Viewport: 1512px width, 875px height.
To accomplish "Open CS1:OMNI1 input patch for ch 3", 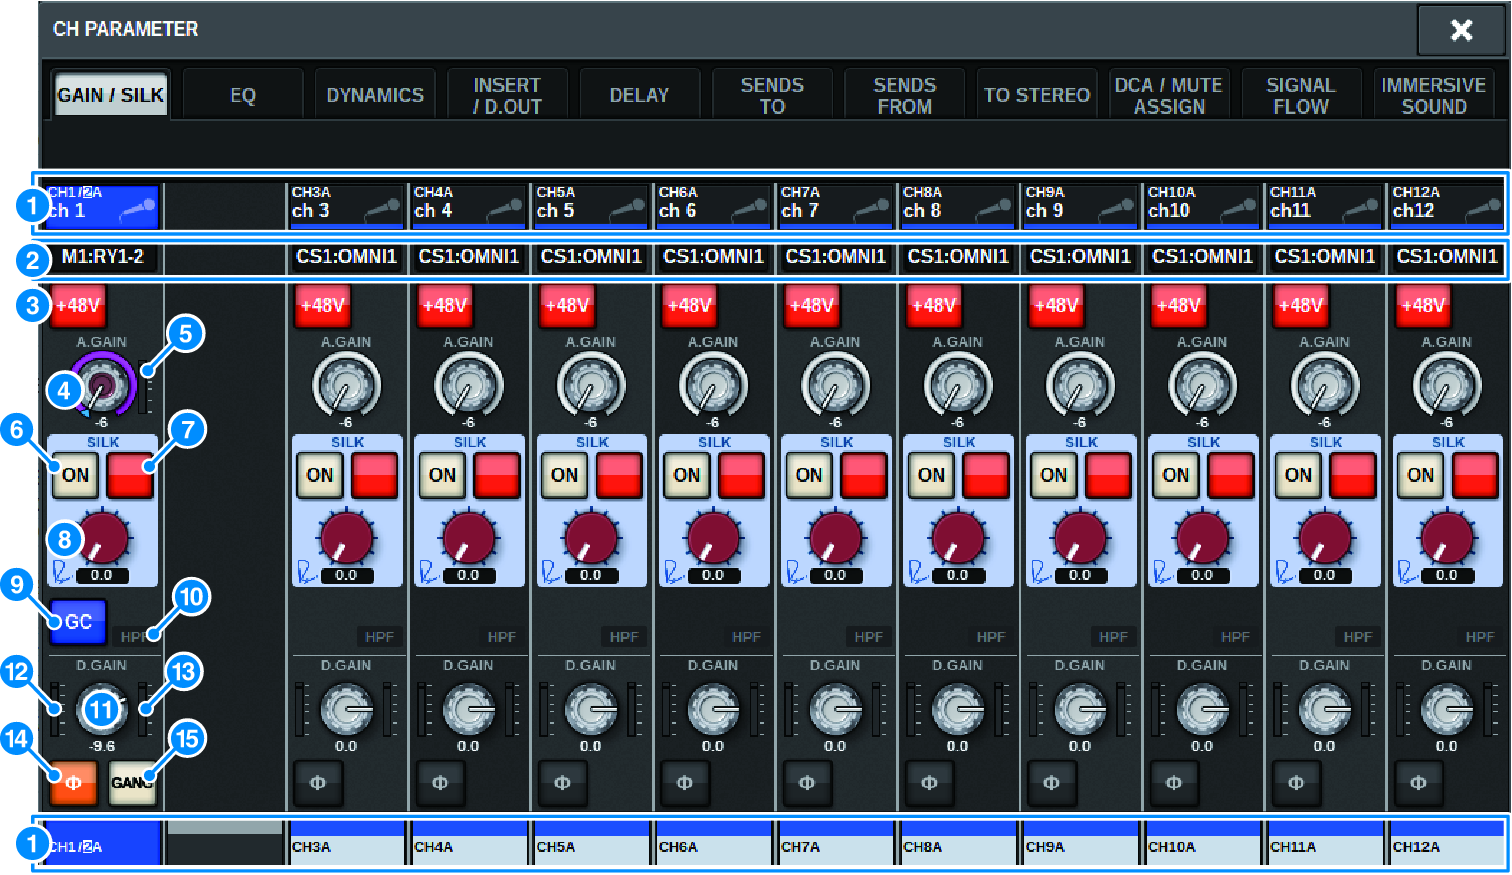I will coord(346,257).
